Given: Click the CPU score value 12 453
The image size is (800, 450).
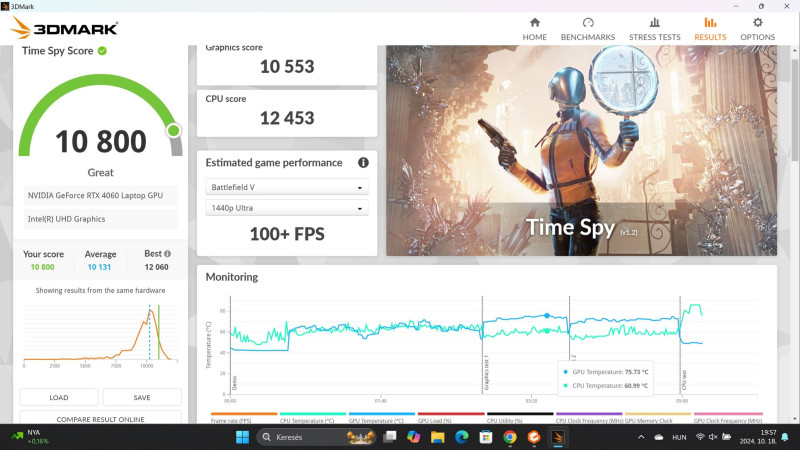Looking at the screenshot, I should coord(287,118).
